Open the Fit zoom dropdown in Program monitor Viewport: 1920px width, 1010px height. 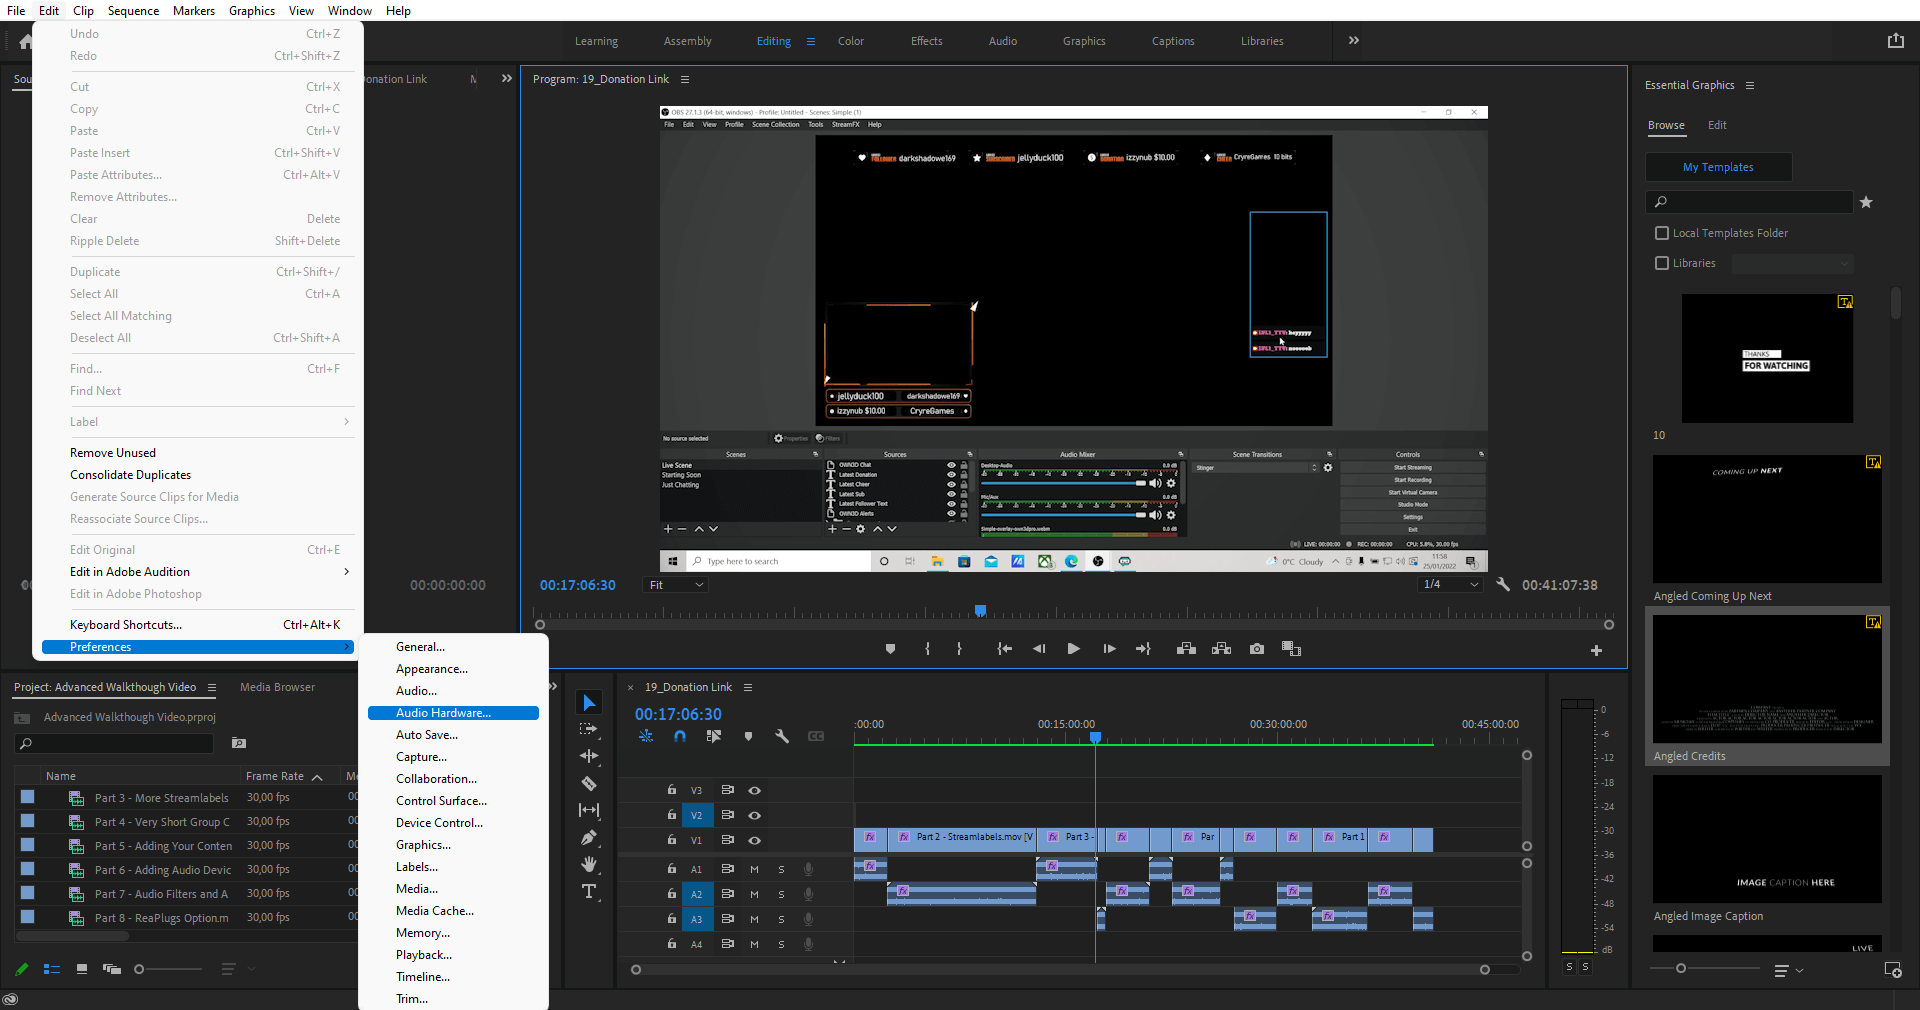coord(675,584)
